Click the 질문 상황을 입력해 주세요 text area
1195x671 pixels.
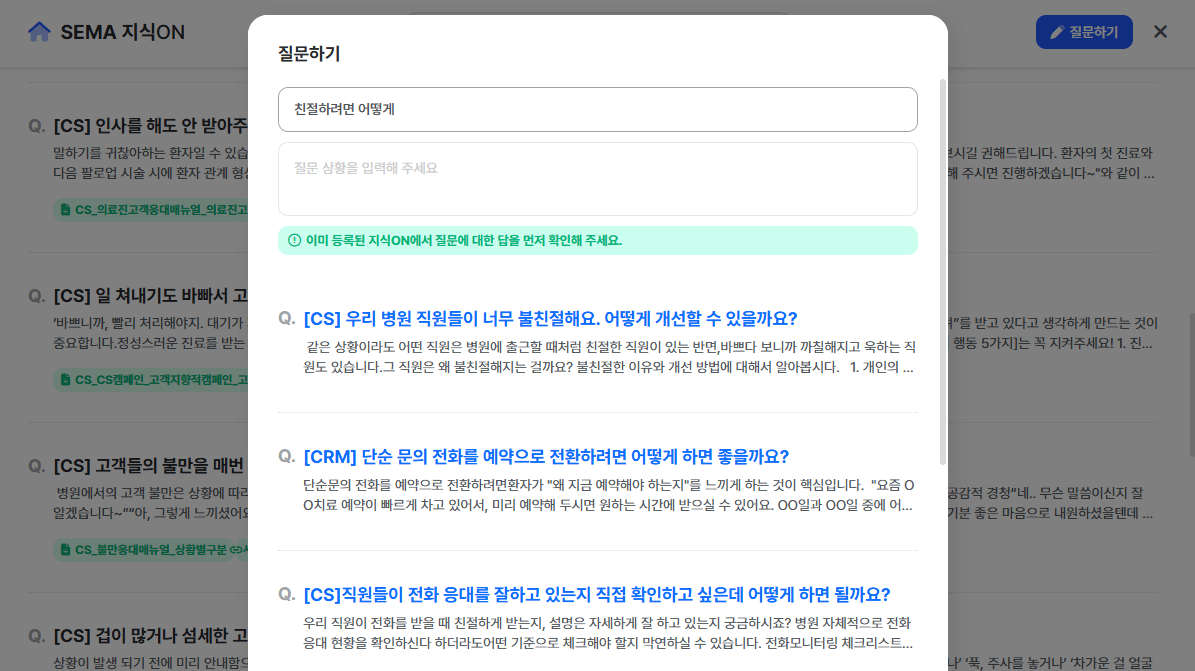(x=597, y=178)
